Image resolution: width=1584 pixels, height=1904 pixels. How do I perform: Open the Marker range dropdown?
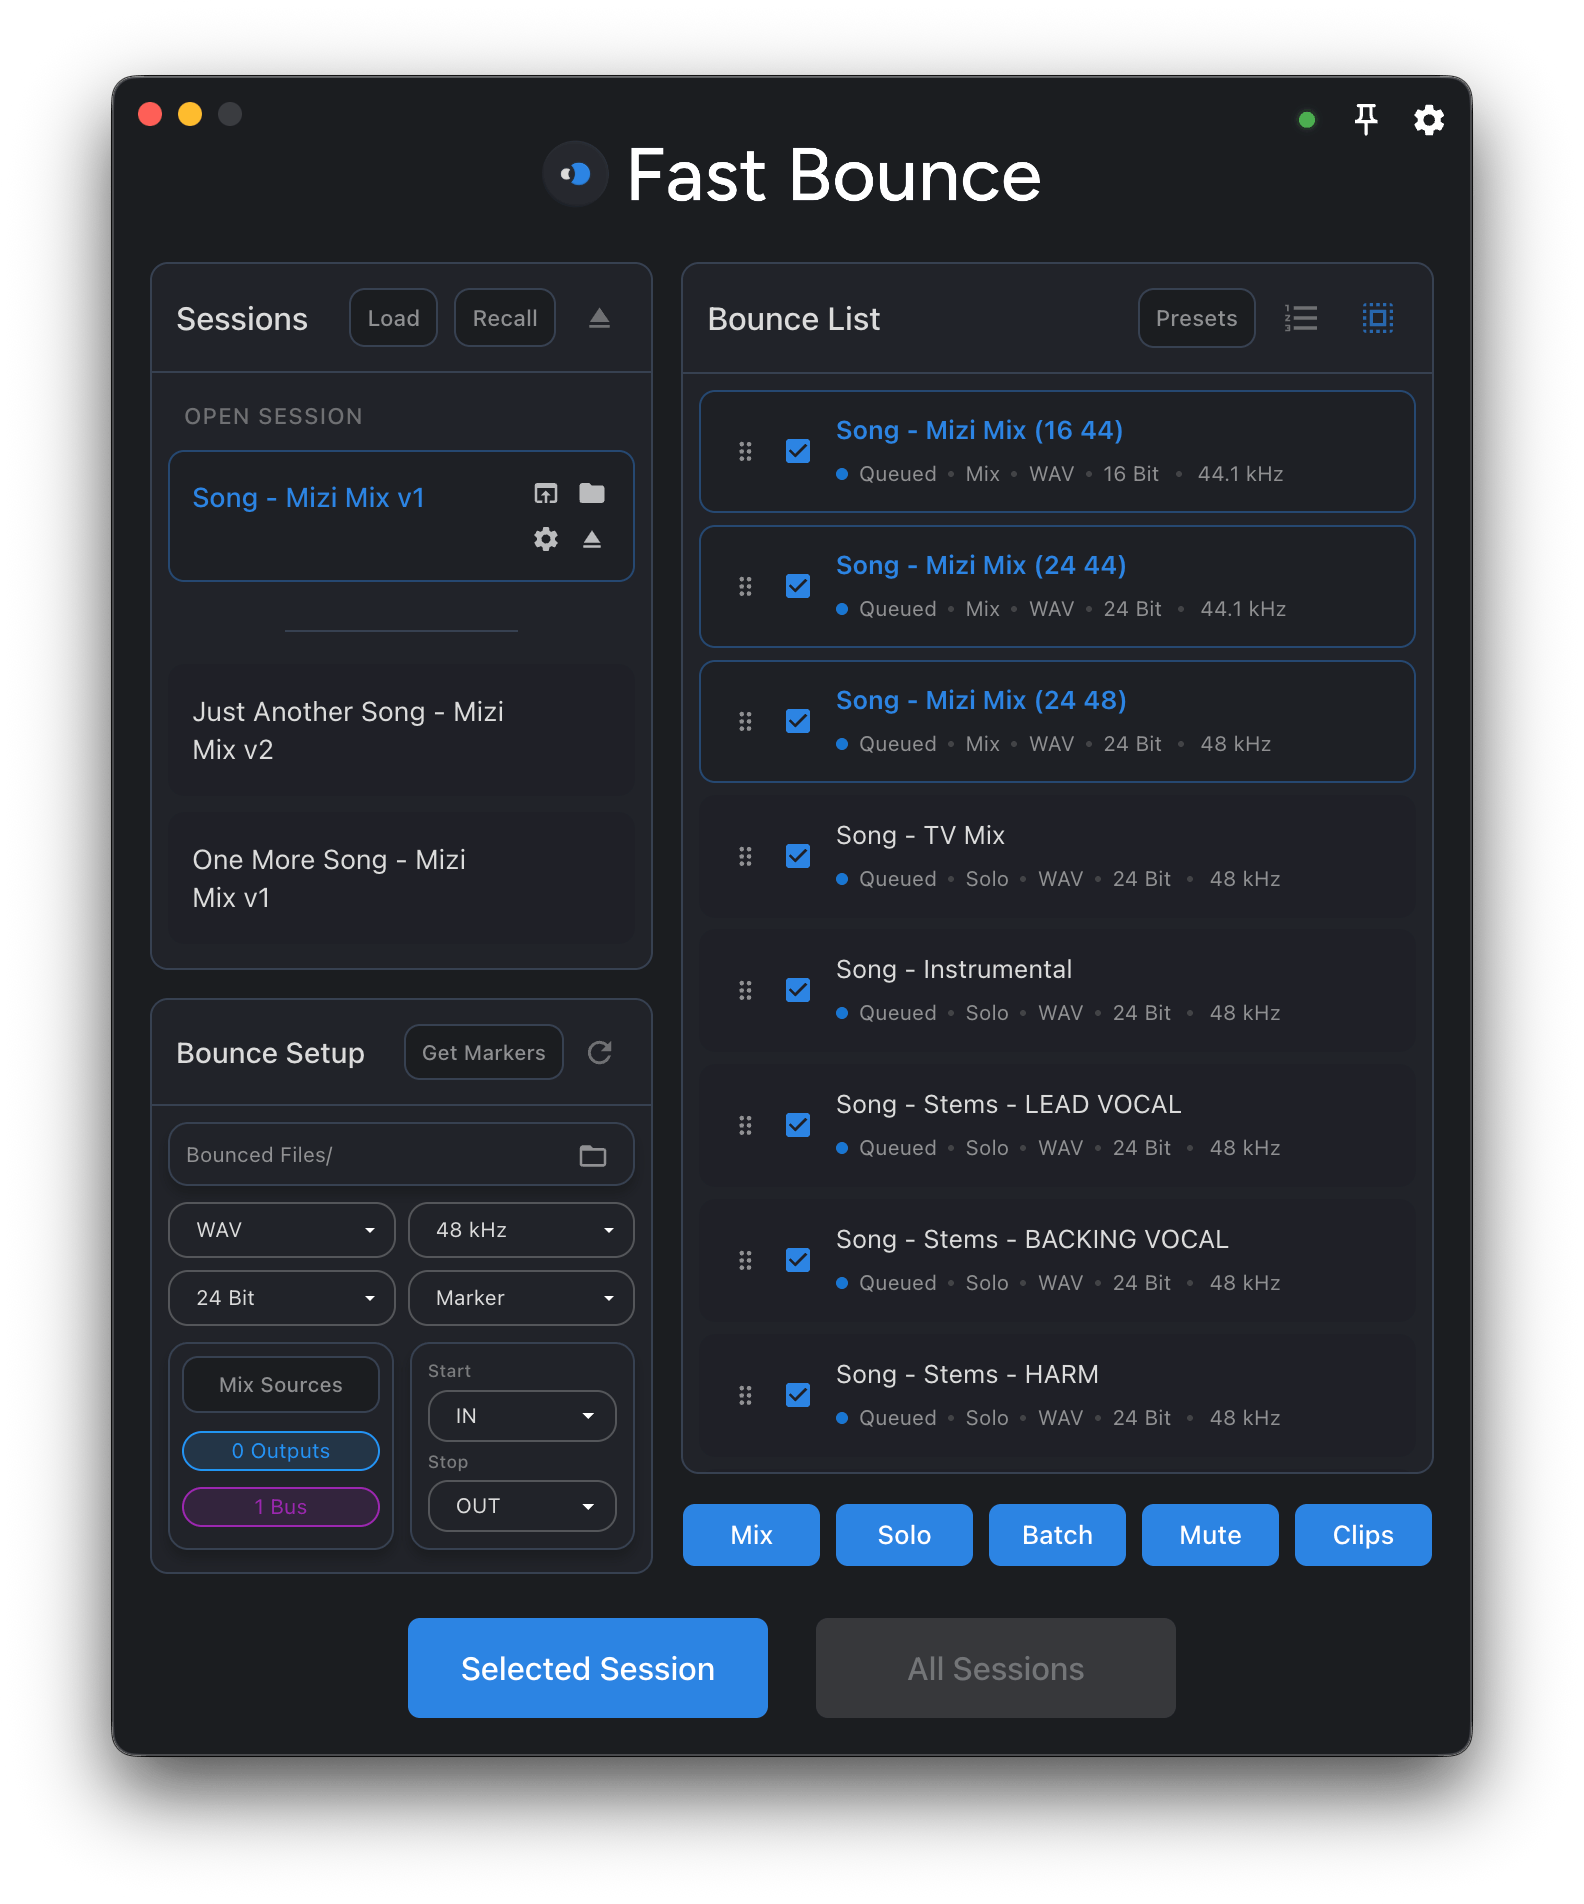(x=521, y=1298)
